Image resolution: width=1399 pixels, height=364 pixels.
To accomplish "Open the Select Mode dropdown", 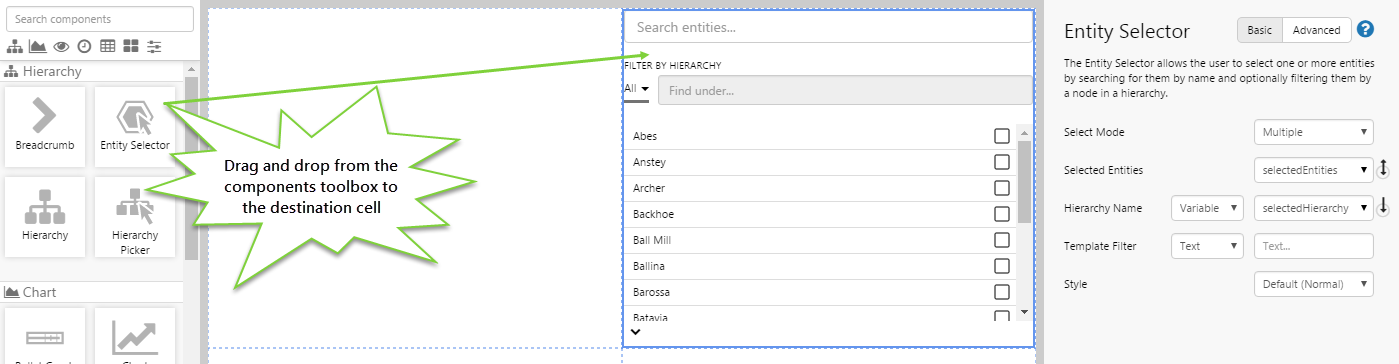I will [x=1314, y=132].
